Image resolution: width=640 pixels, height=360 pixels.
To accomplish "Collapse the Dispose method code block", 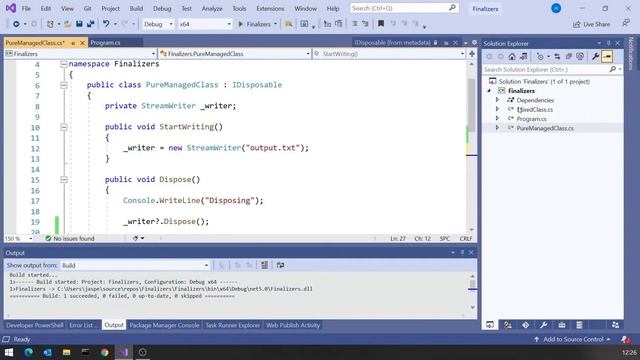I will pos(64,180).
